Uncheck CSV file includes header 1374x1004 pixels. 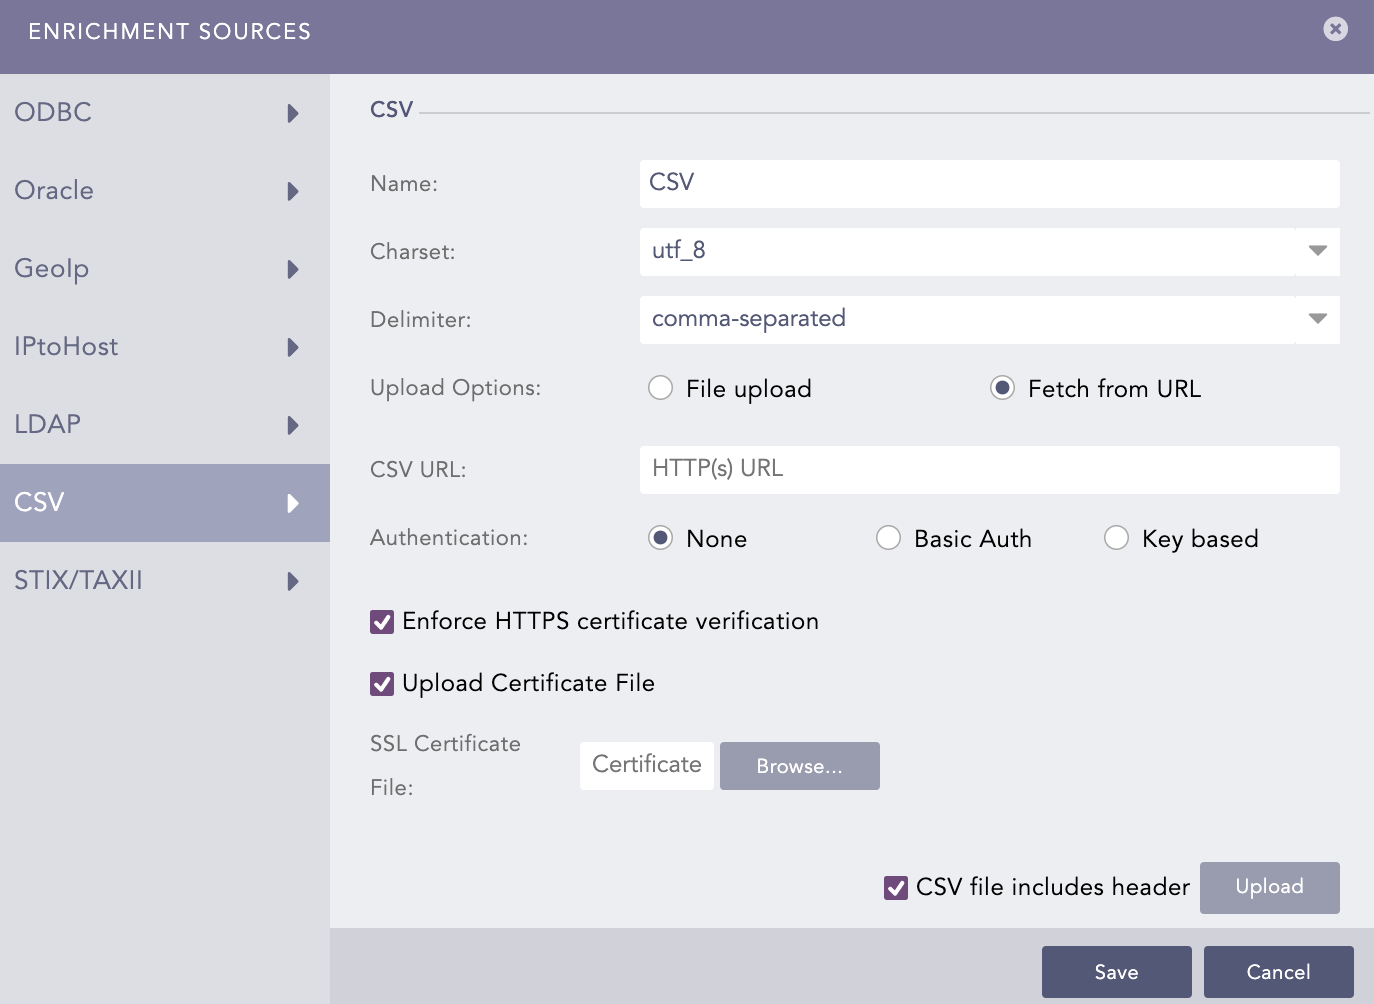pyautogui.click(x=896, y=887)
